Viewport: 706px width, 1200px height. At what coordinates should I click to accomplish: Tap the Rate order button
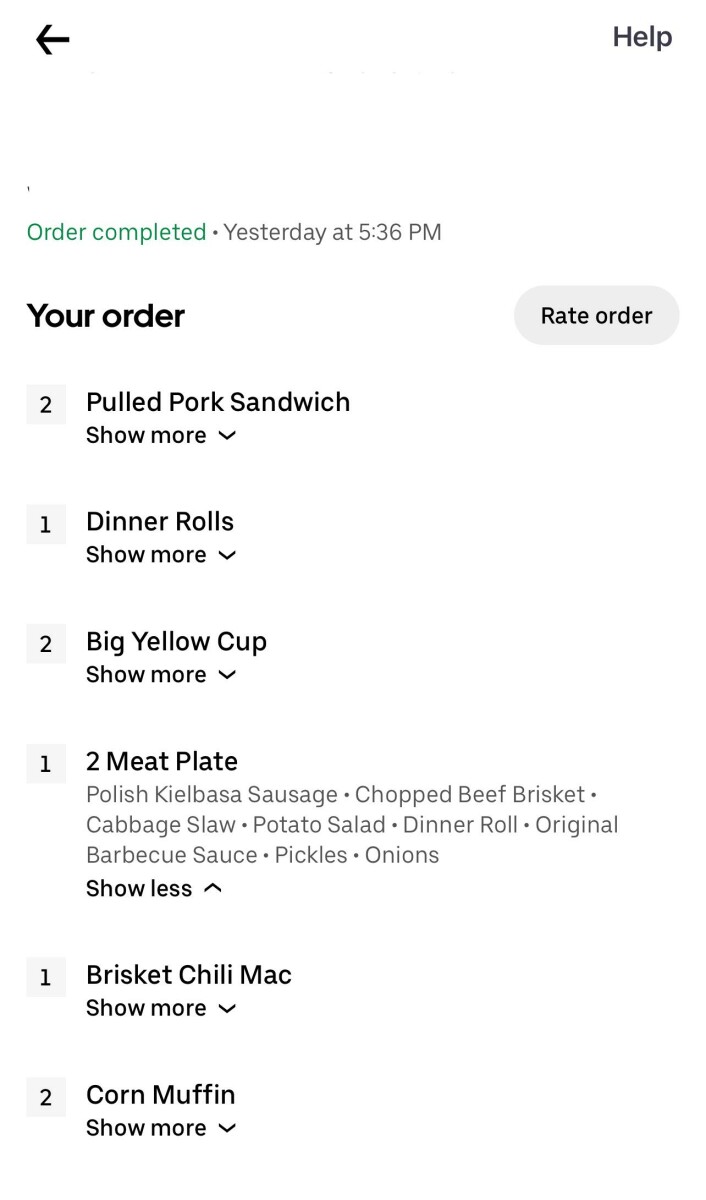(x=596, y=316)
